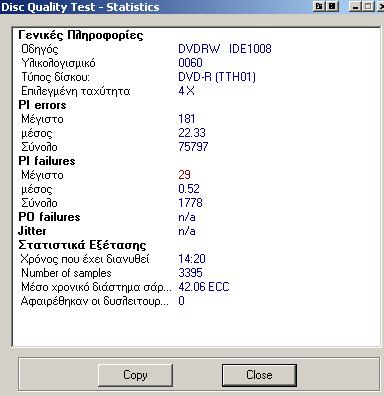
Task: Click the 'Αφαιρέθηκαν οι δυσλειτουρ...' label
Action: click(95, 301)
